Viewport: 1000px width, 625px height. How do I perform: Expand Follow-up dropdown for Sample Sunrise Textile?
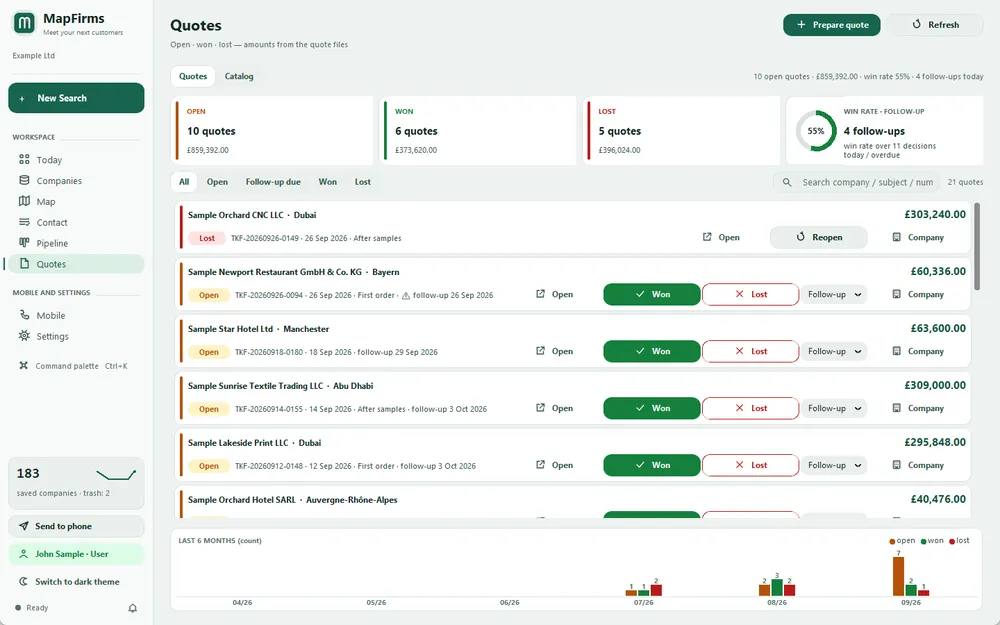pos(834,408)
